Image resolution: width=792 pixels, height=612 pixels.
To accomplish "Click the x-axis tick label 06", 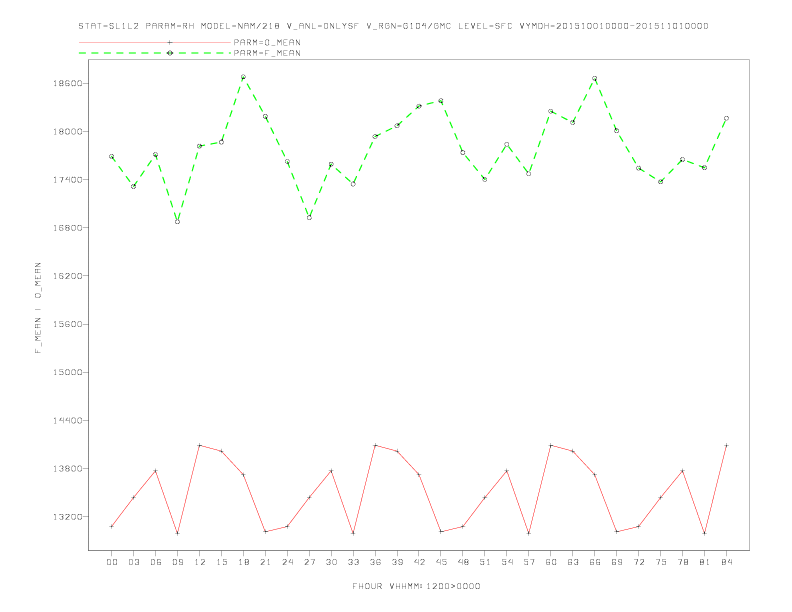I will coord(156,562).
